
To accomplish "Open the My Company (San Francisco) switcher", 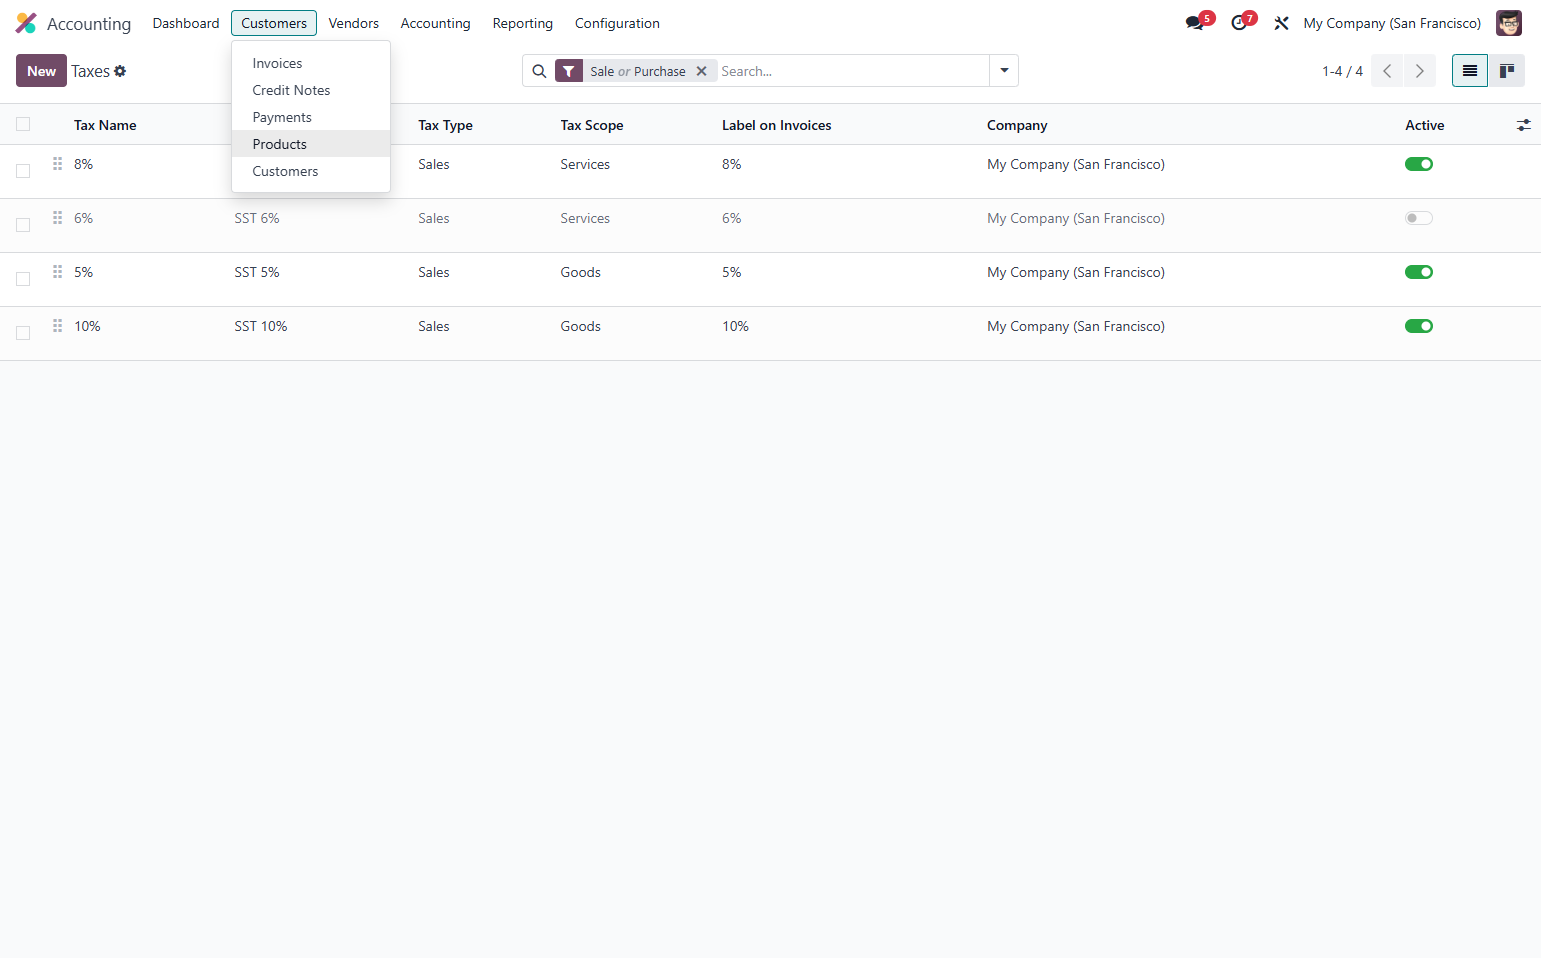I will tap(1392, 23).
